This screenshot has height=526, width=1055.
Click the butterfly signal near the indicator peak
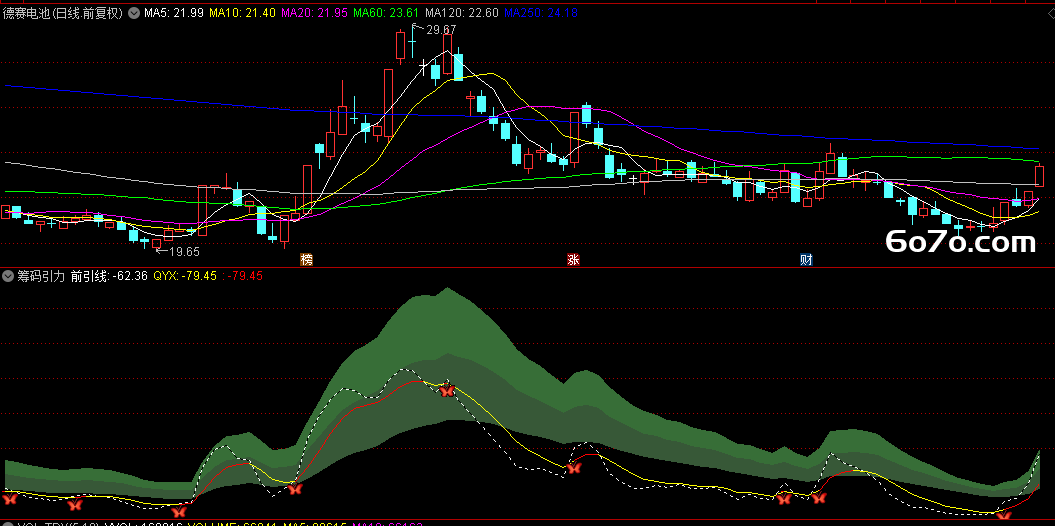[447, 390]
